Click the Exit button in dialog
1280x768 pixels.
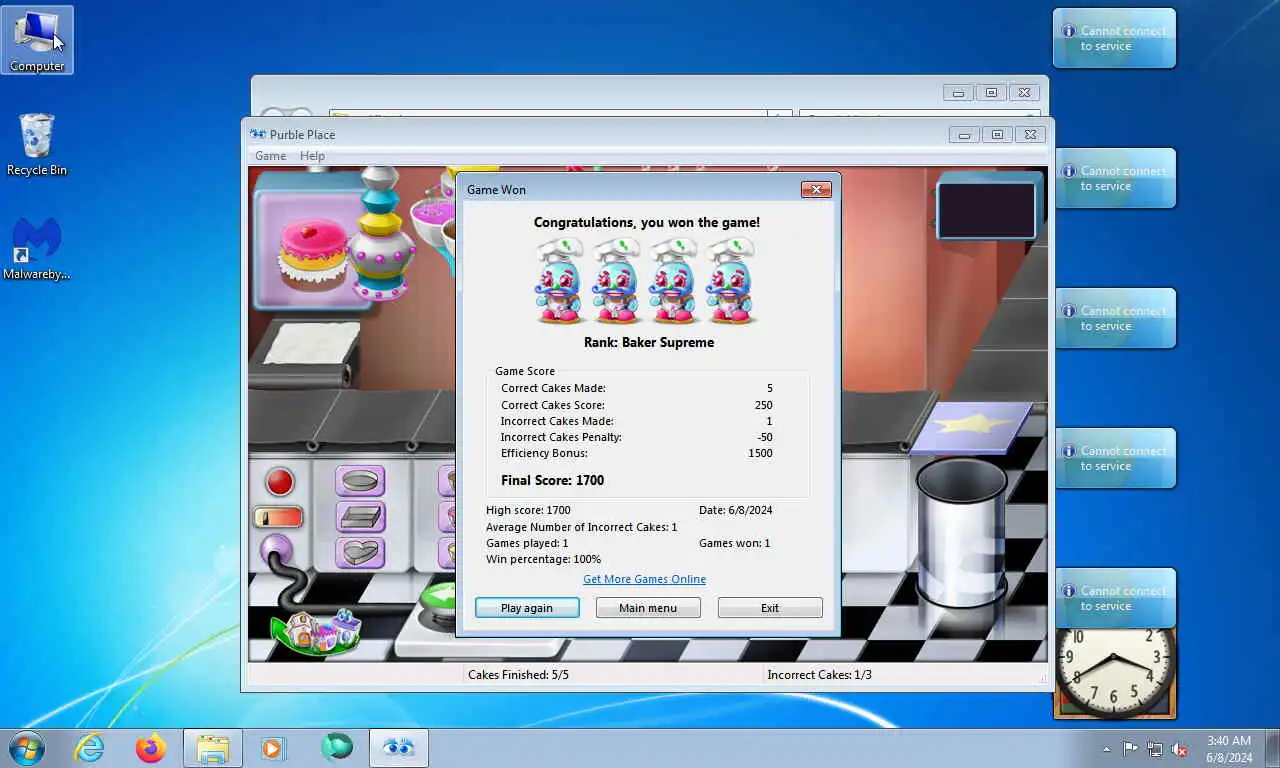770,608
